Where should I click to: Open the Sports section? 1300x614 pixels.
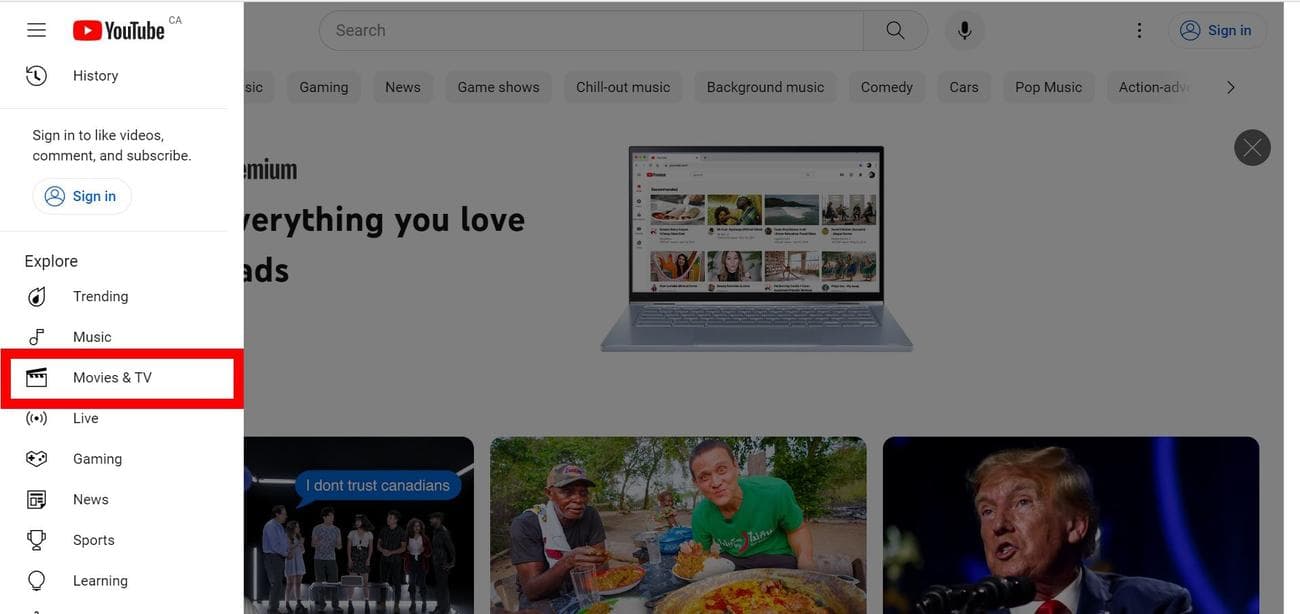(x=93, y=539)
